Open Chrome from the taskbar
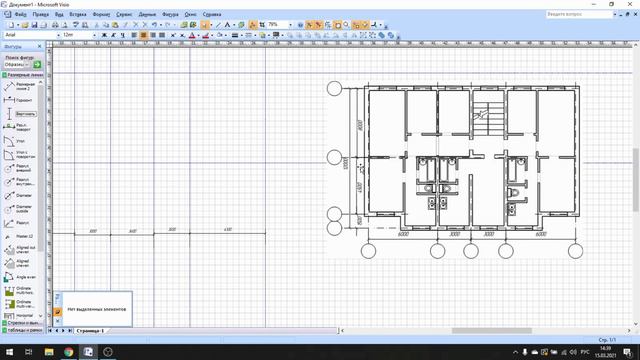Screen dimensions: 640x360 coord(69,352)
